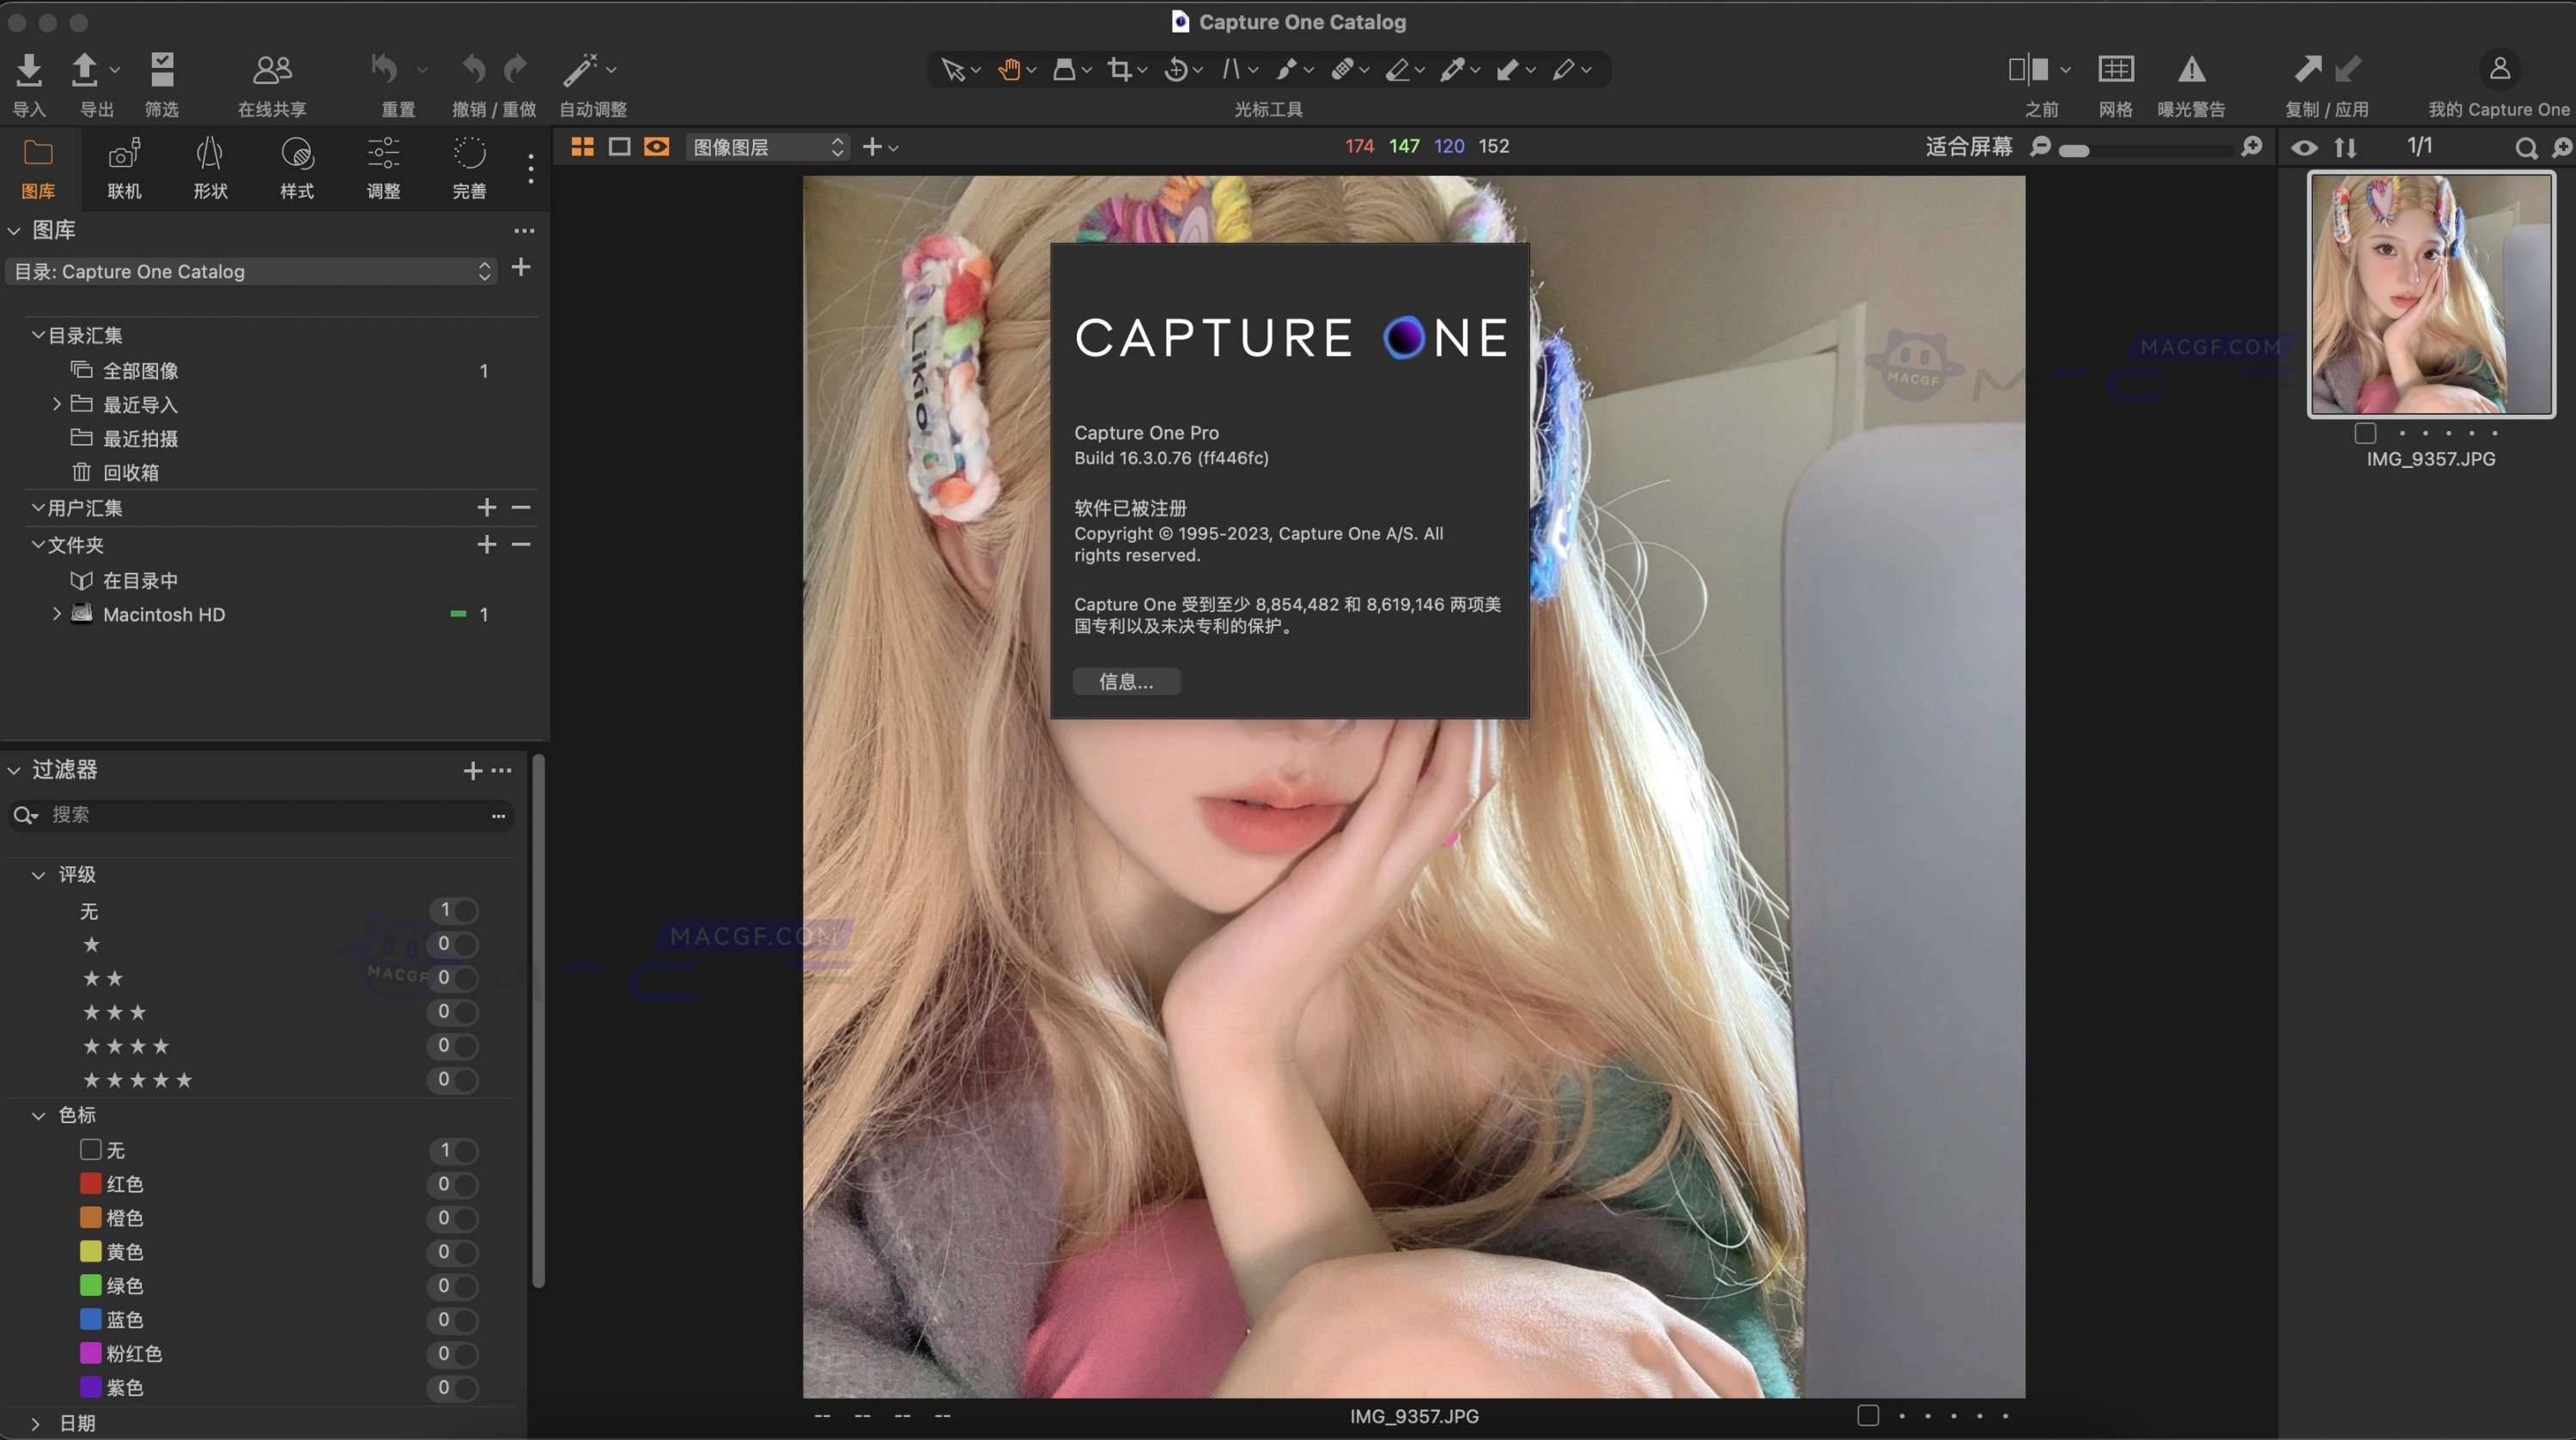2576x1440 pixels.
Task: Click the 信息... button in the about dialog
Action: coord(1126,681)
